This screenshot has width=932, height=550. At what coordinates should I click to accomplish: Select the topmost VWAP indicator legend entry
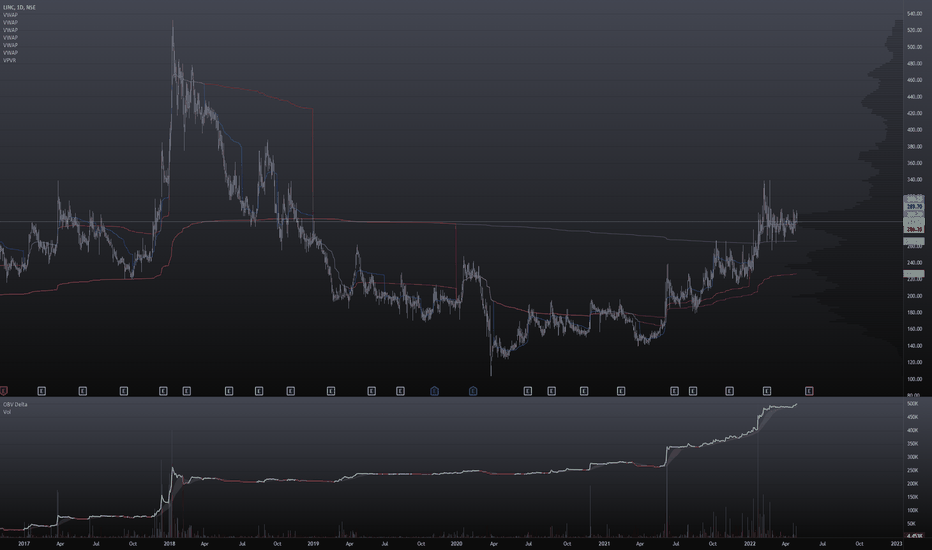[10, 15]
